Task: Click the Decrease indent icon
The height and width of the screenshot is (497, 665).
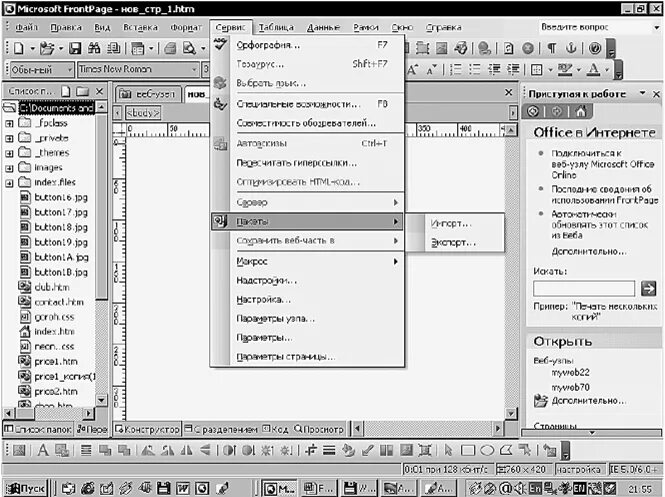Action: (494, 69)
